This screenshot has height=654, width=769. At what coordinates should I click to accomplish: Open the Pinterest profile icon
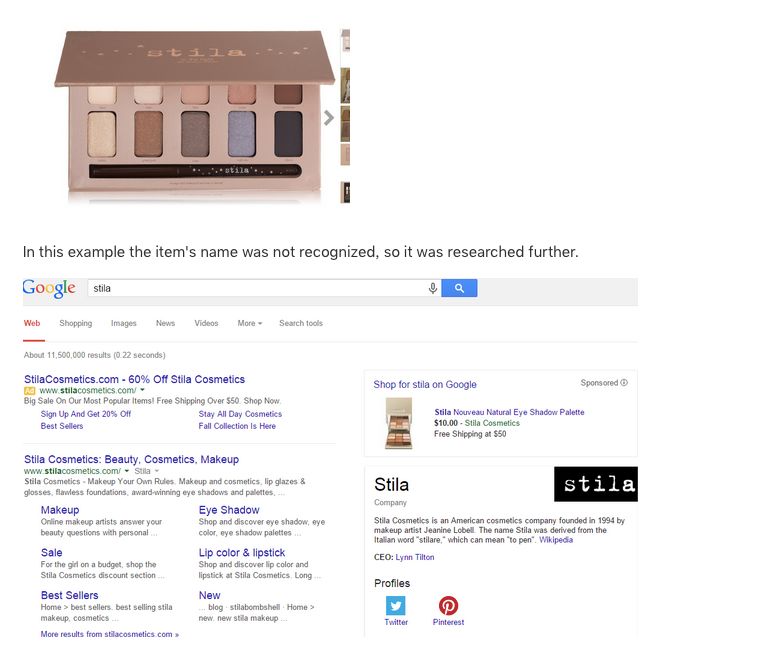(448, 605)
